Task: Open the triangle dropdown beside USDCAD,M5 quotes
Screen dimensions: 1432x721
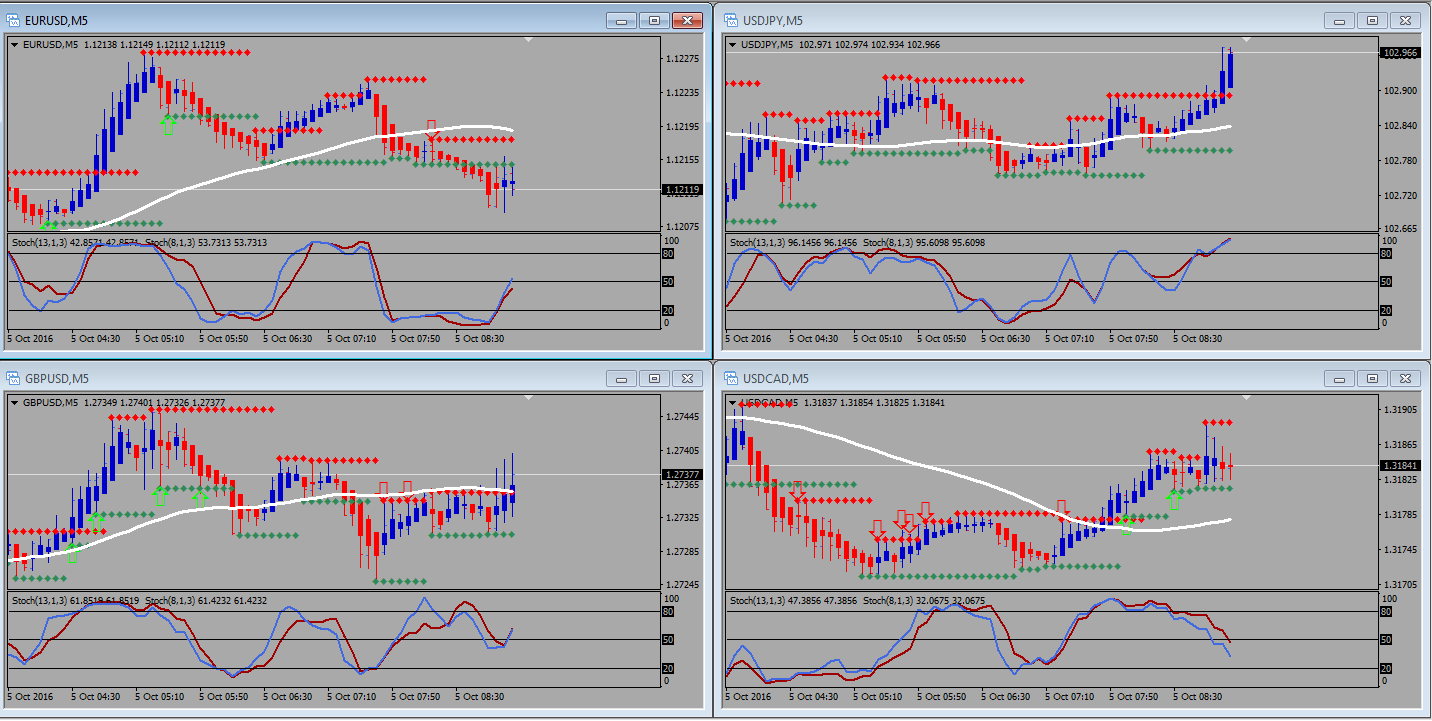Action: [x=733, y=403]
